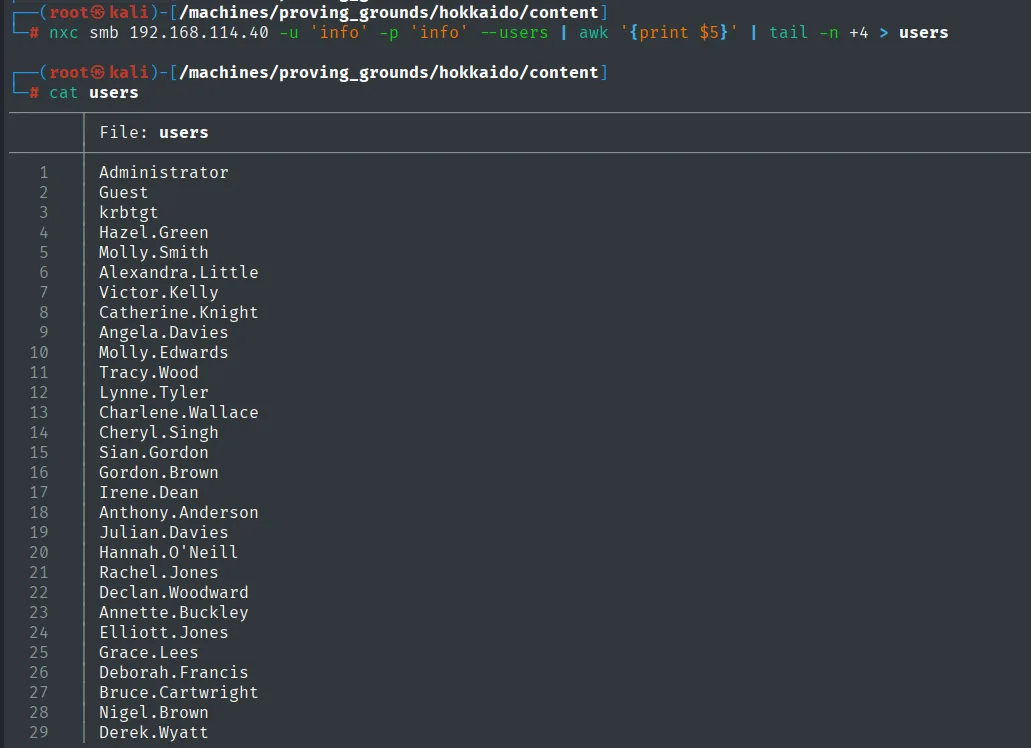Select the 'Anthony.Anderson' entry
1031x748 pixels.
(179, 513)
